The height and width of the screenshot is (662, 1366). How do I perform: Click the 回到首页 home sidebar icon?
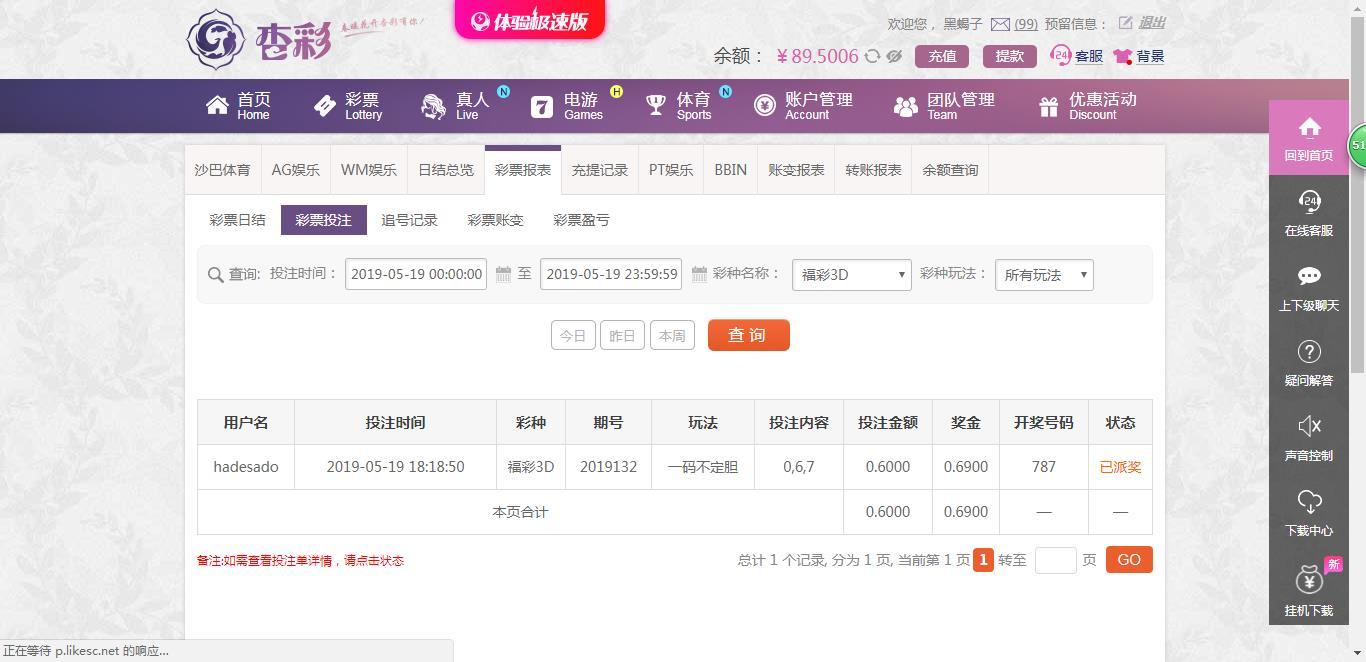(x=1309, y=127)
